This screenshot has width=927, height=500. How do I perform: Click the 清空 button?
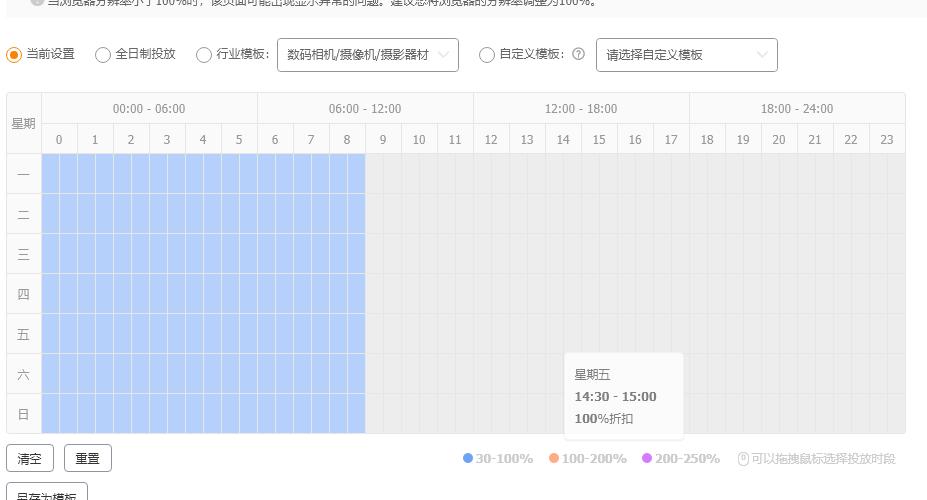pos(30,458)
